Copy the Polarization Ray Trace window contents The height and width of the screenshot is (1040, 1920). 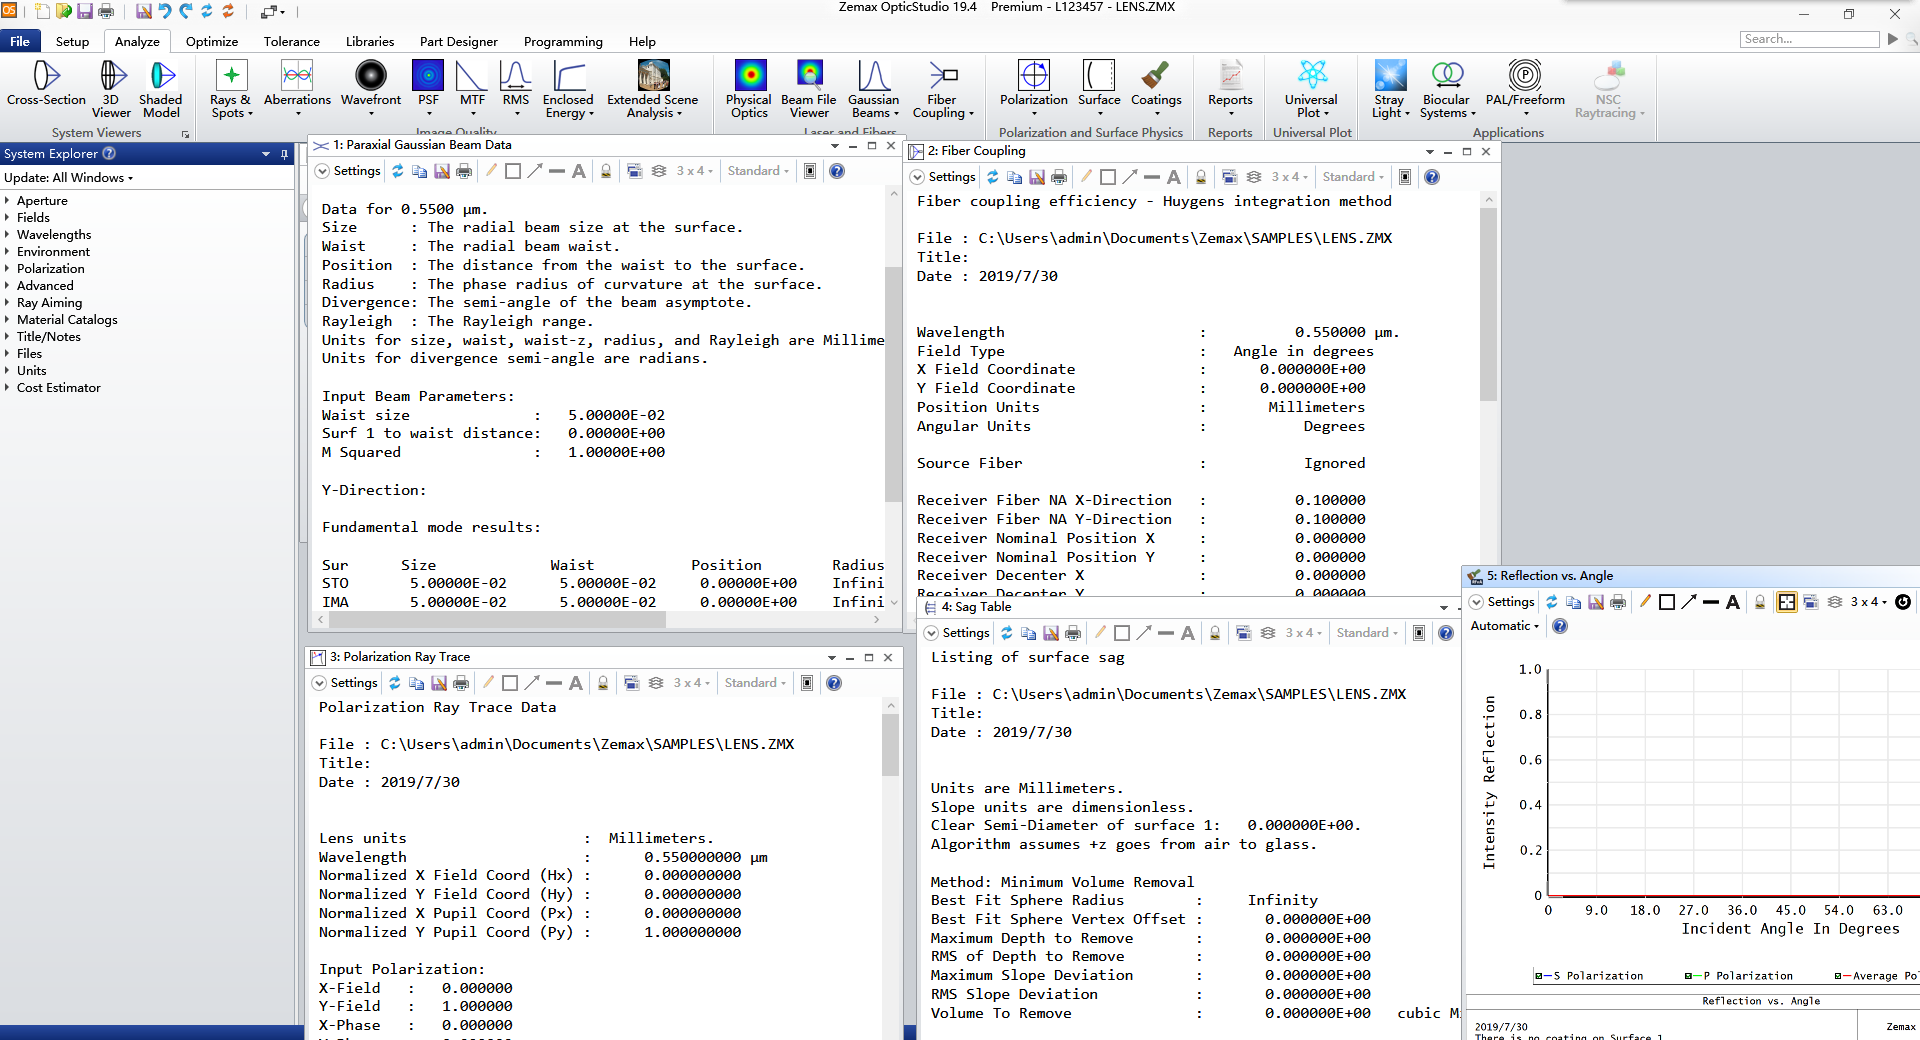(x=416, y=683)
